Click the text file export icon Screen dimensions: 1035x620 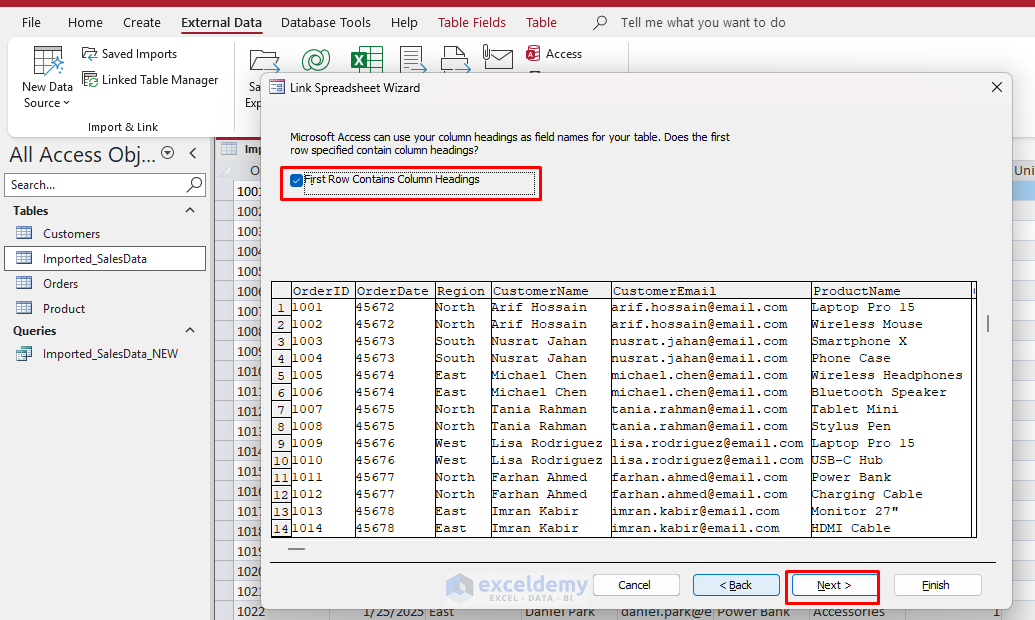point(413,59)
